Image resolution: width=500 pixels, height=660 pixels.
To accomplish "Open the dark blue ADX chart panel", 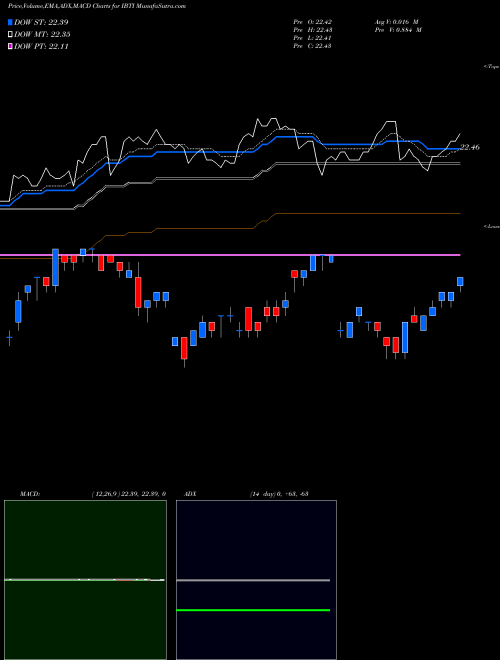I will (256, 580).
